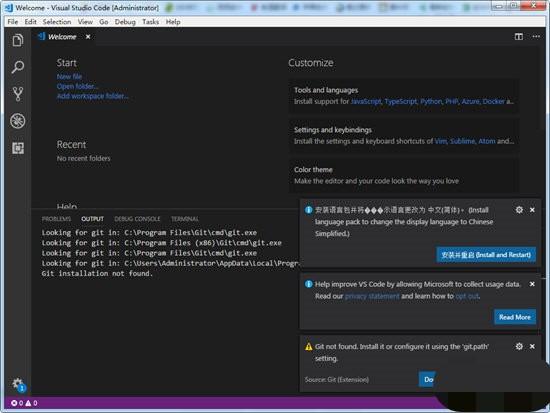Dismiss the usage data notification

tap(532, 284)
